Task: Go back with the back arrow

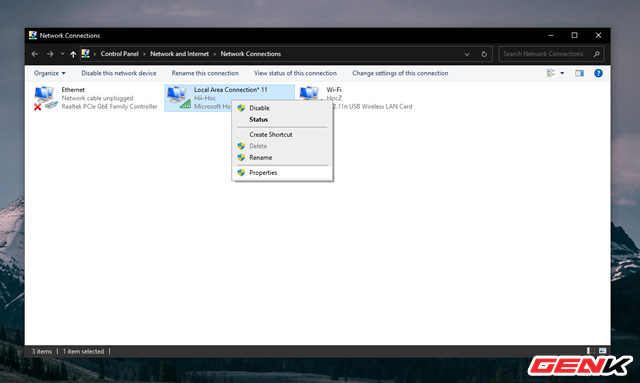Action: (x=35, y=54)
